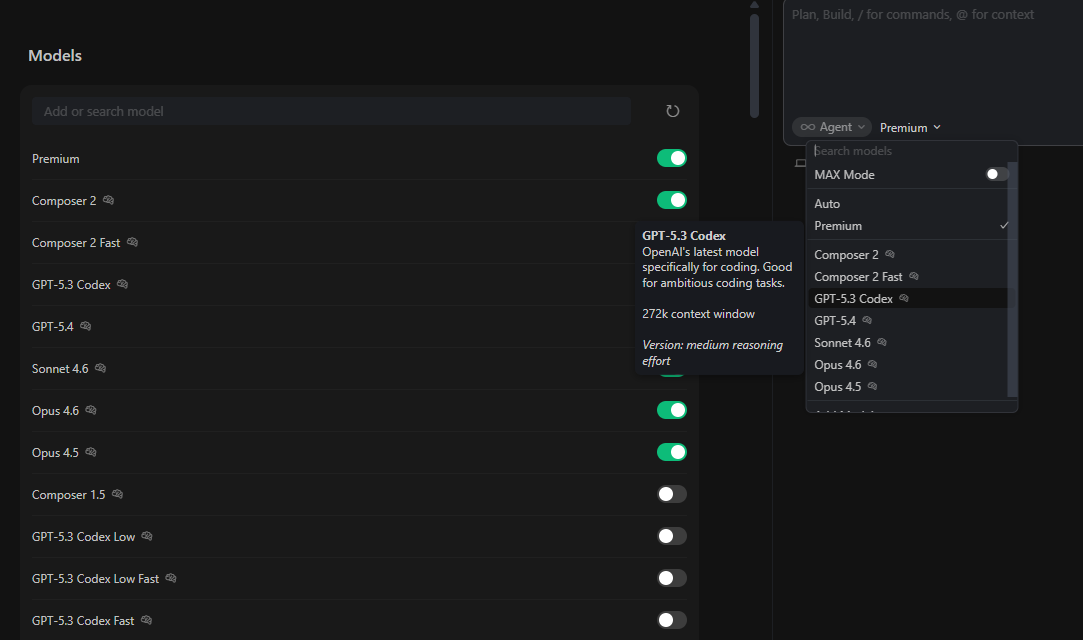Click the Add or search model field
The height and width of the screenshot is (640, 1083).
(x=330, y=111)
